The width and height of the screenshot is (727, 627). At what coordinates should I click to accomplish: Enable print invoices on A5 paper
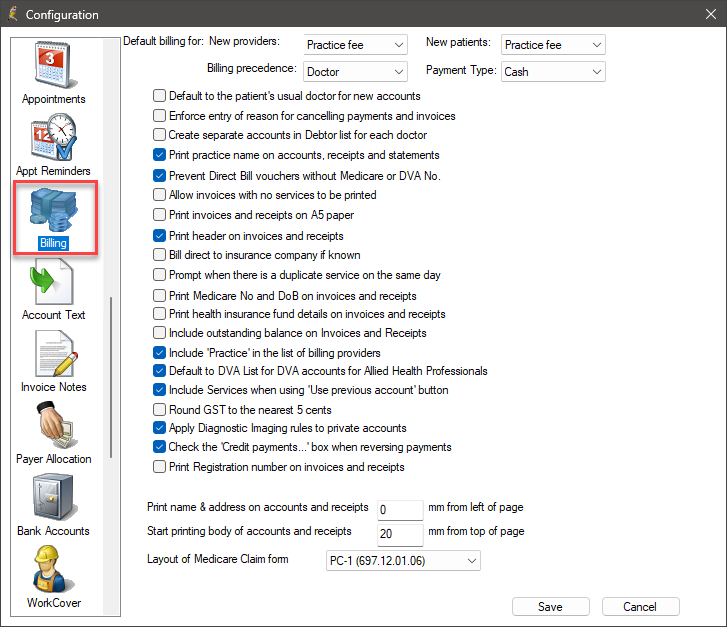tap(159, 214)
